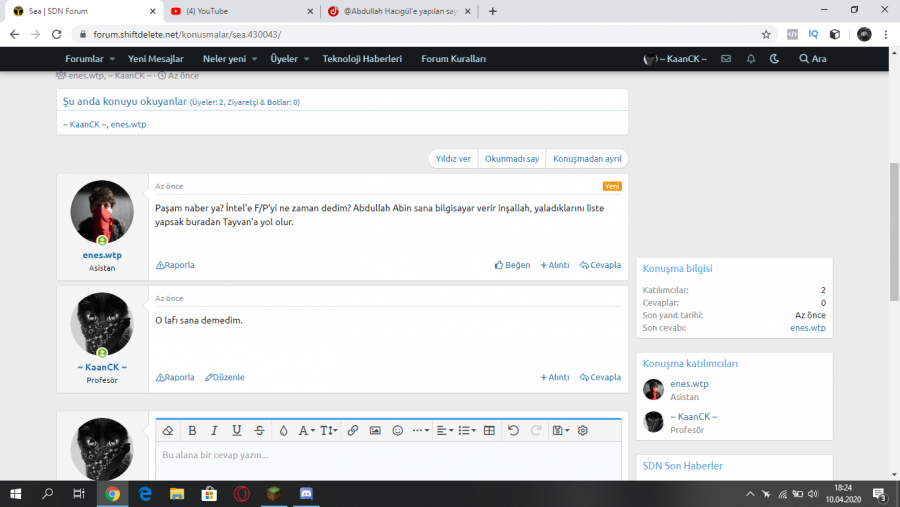This screenshot has width=900, height=507.
Task: Expand the Forumlar dropdown arrow
Action: [x=112, y=59]
